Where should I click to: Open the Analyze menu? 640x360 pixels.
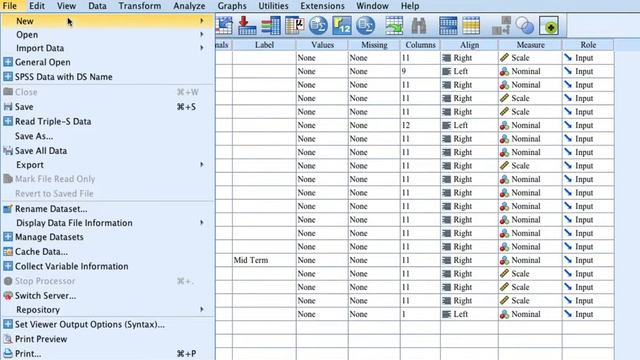tap(189, 6)
